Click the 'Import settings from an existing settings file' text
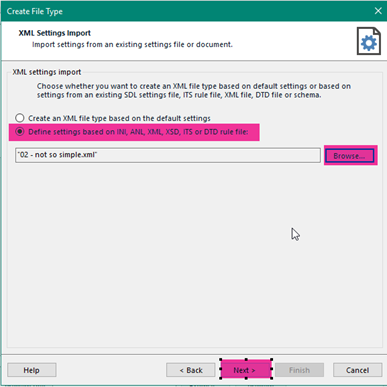The width and height of the screenshot is (387, 387). point(132,44)
